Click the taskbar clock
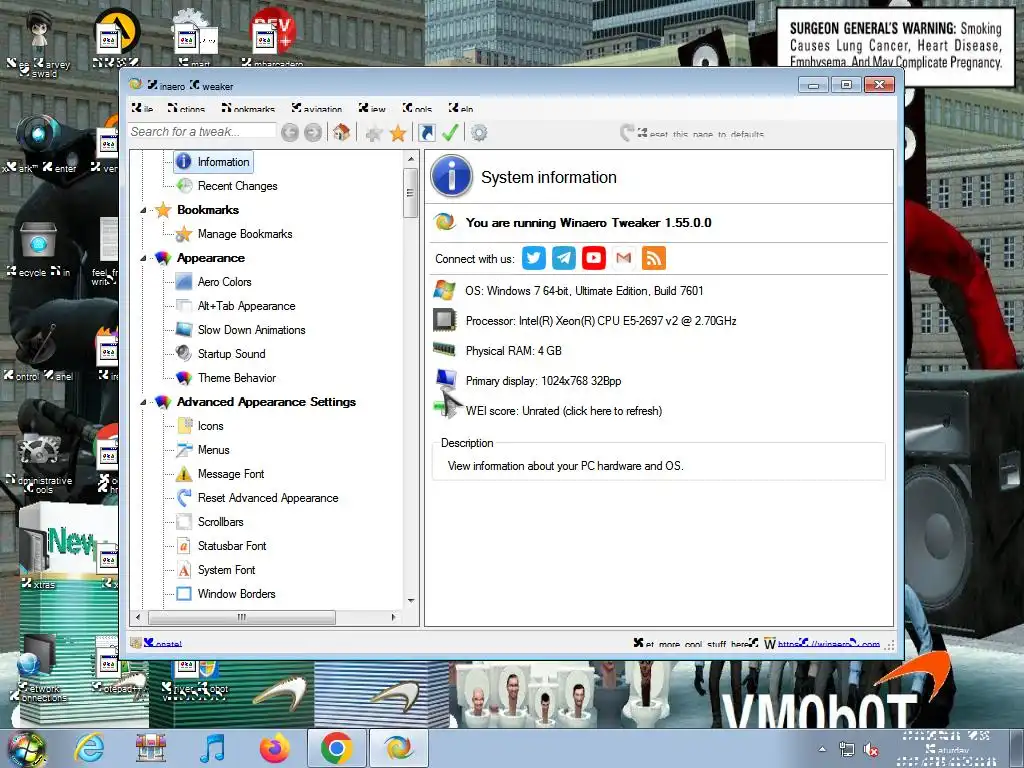Image resolution: width=1024 pixels, height=768 pixels. [x=947, y=748]
